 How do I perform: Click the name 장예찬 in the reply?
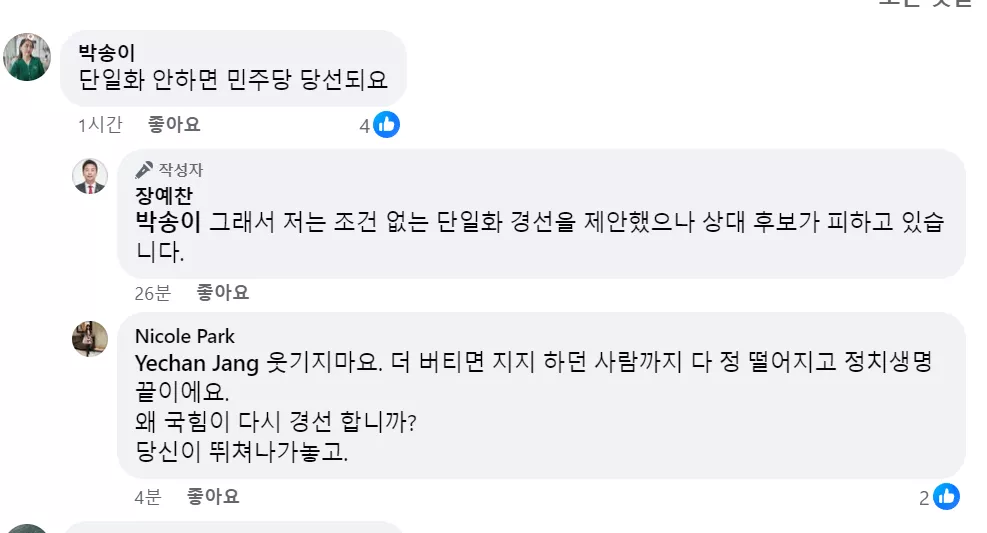pyautogui.click(x=164, y=195)
